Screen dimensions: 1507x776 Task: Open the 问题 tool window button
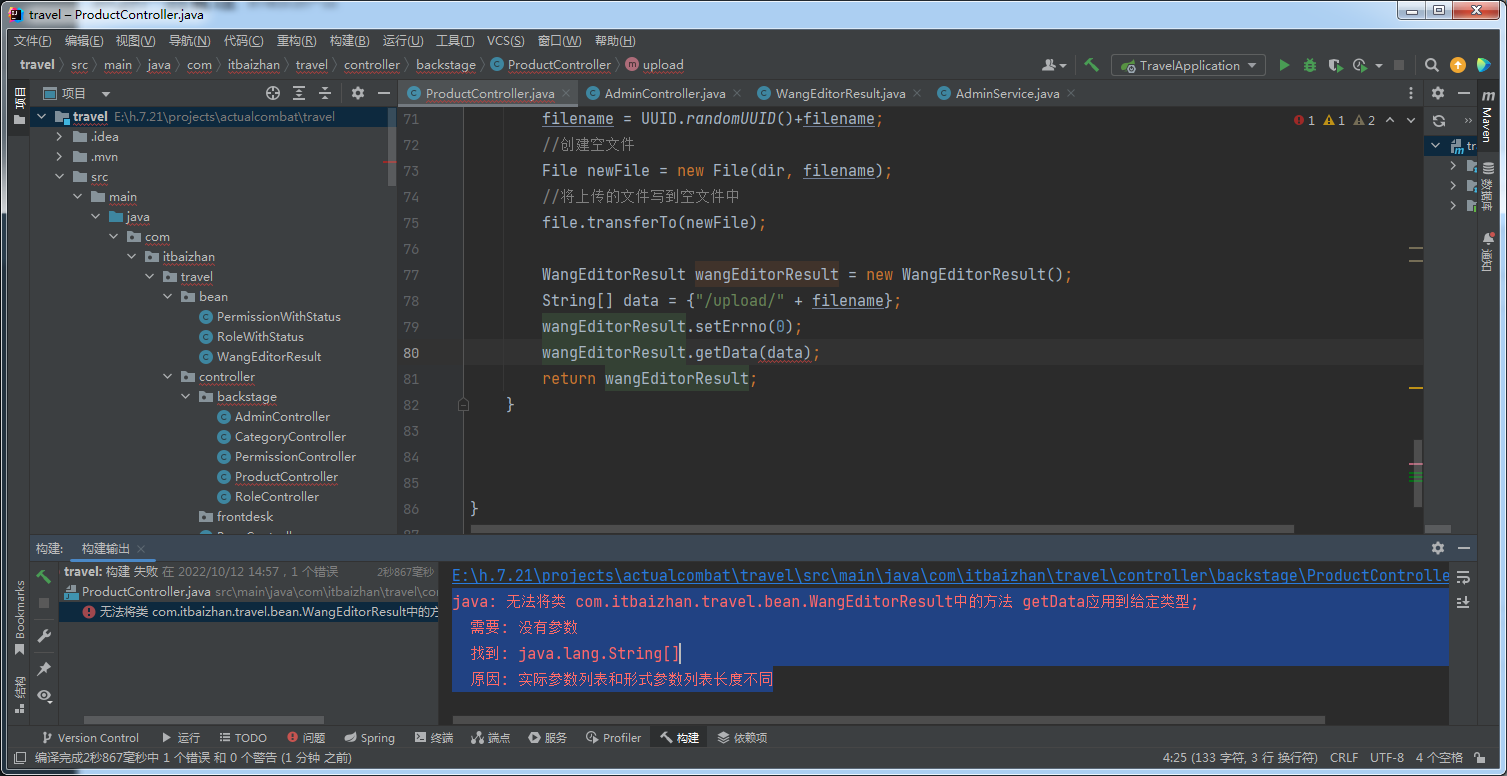[x=306, y=738]
